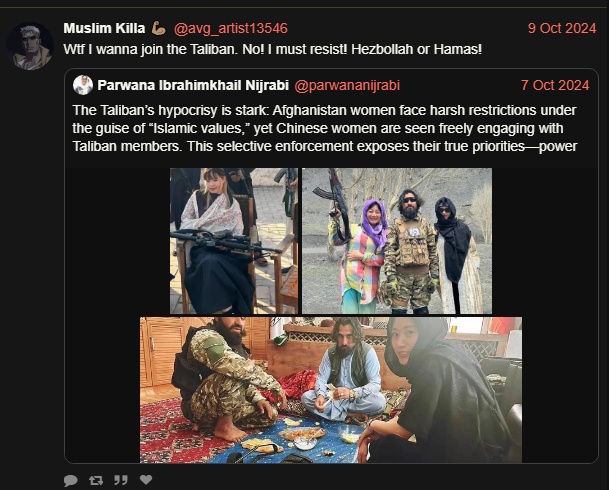The width and height of the screenshot is (609, 490).
Task: Open the seated woman with rifle photo
Action: (x=234, y=241)
